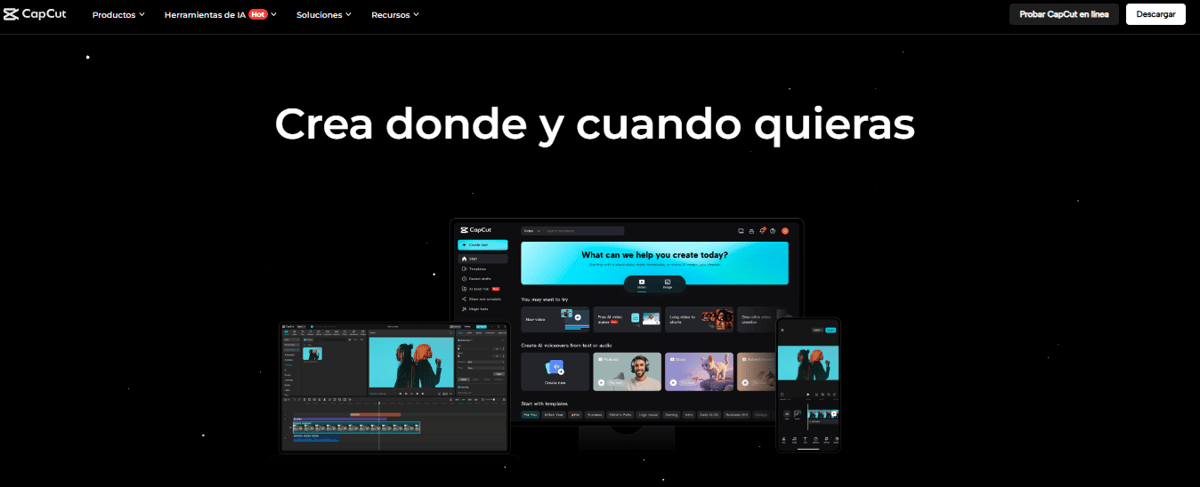1200x487 pixels.
Task: Click the Podcast voiceover thumbnail
Action: pyautogui.click(x=627, y=371)
